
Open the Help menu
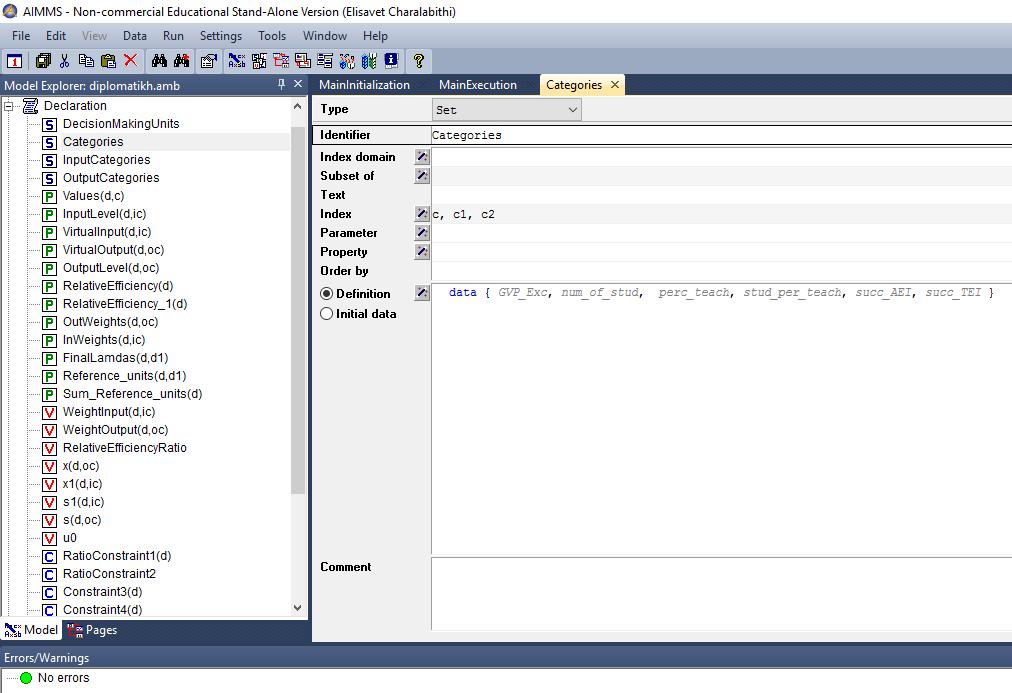(x=375, y=35)
